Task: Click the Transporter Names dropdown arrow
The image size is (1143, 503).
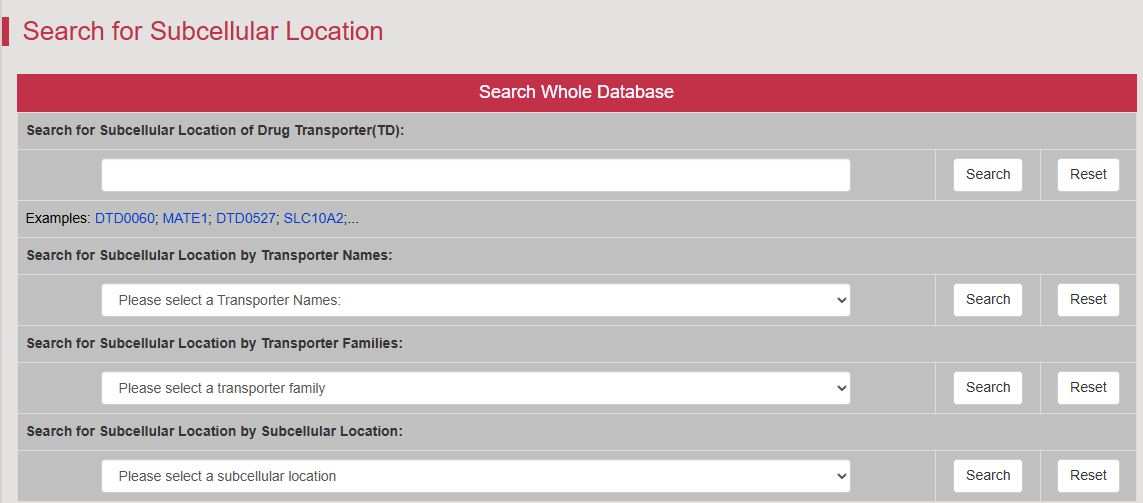Action: 841,300
